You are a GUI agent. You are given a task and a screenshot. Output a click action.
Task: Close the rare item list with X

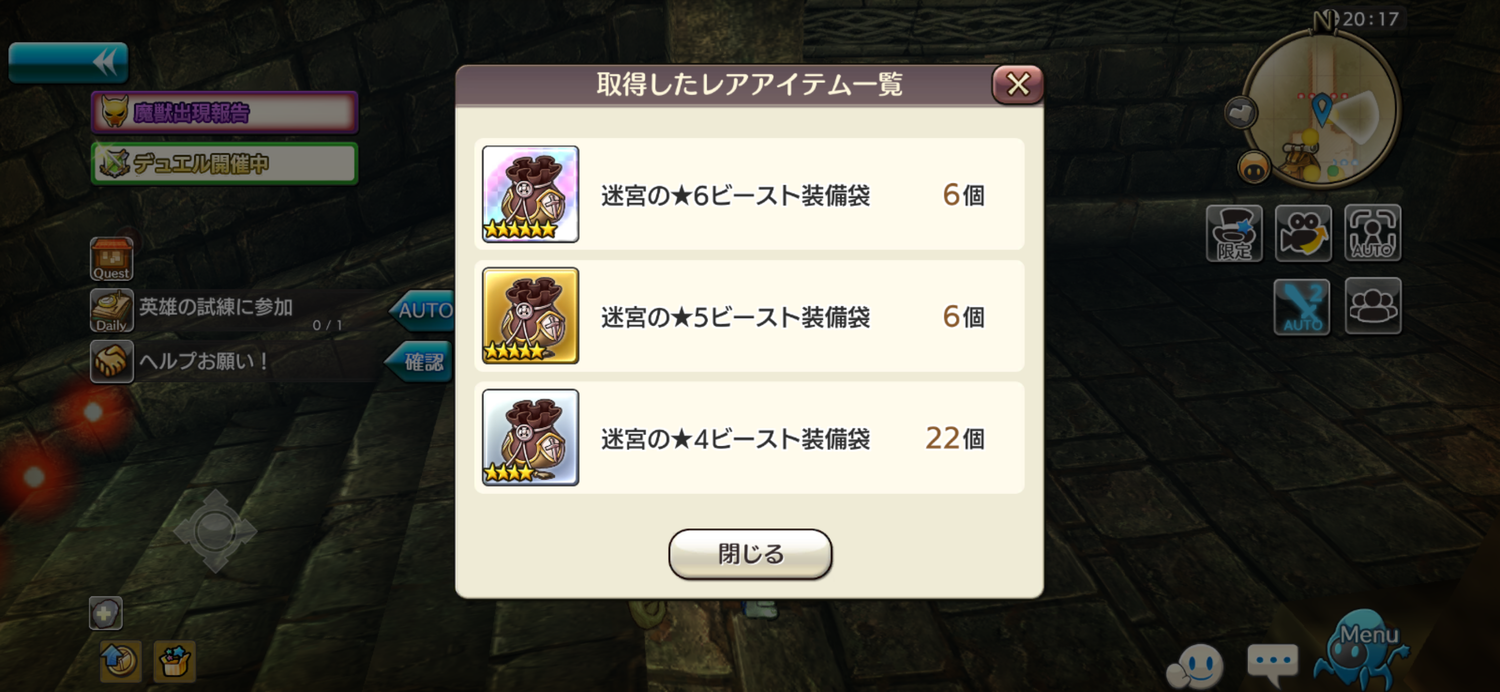pos(1018,85)
